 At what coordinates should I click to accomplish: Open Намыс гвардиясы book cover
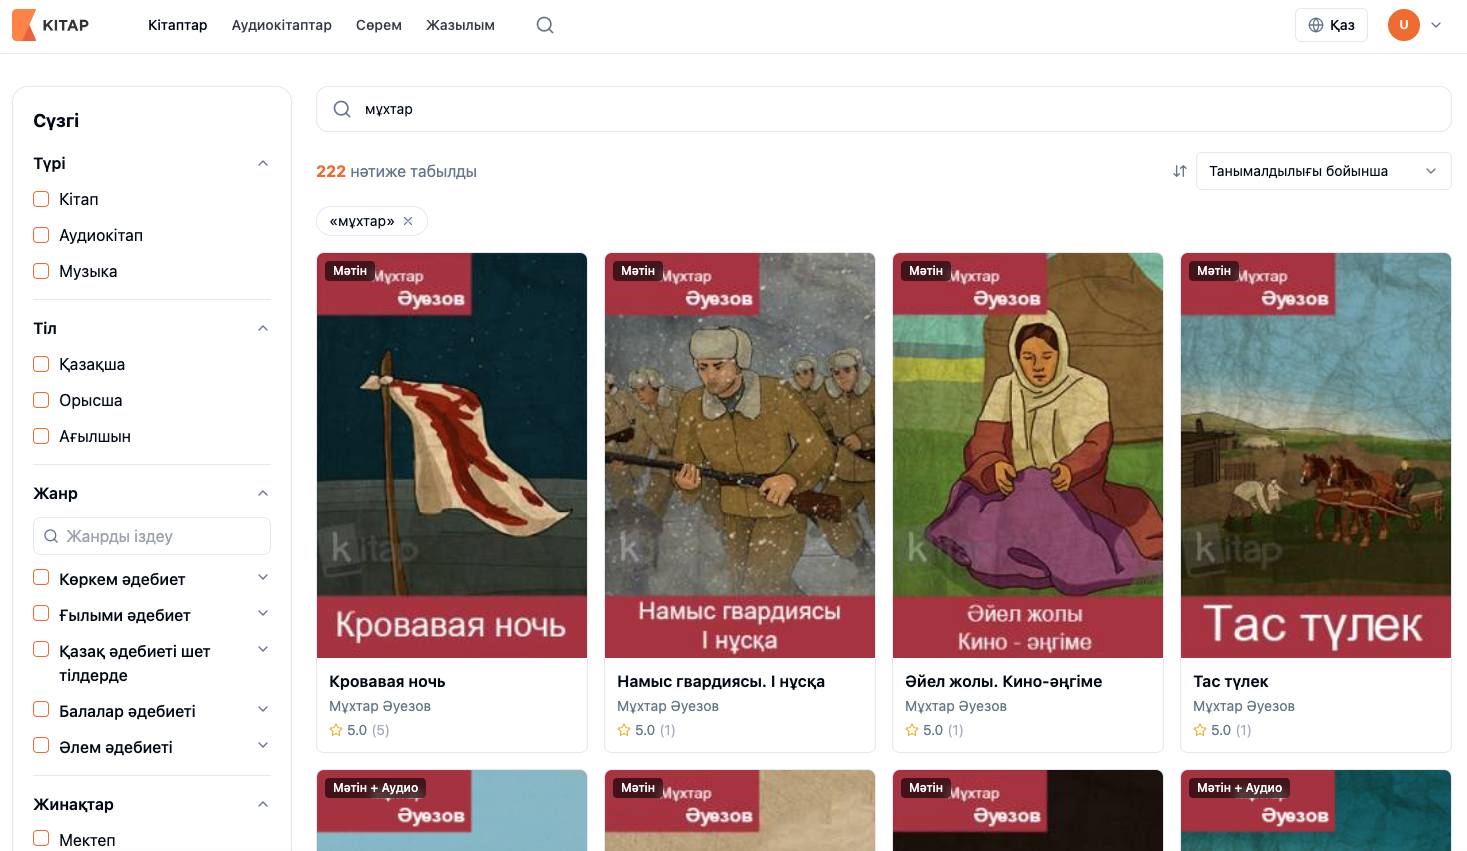click(x=740, y=455)
